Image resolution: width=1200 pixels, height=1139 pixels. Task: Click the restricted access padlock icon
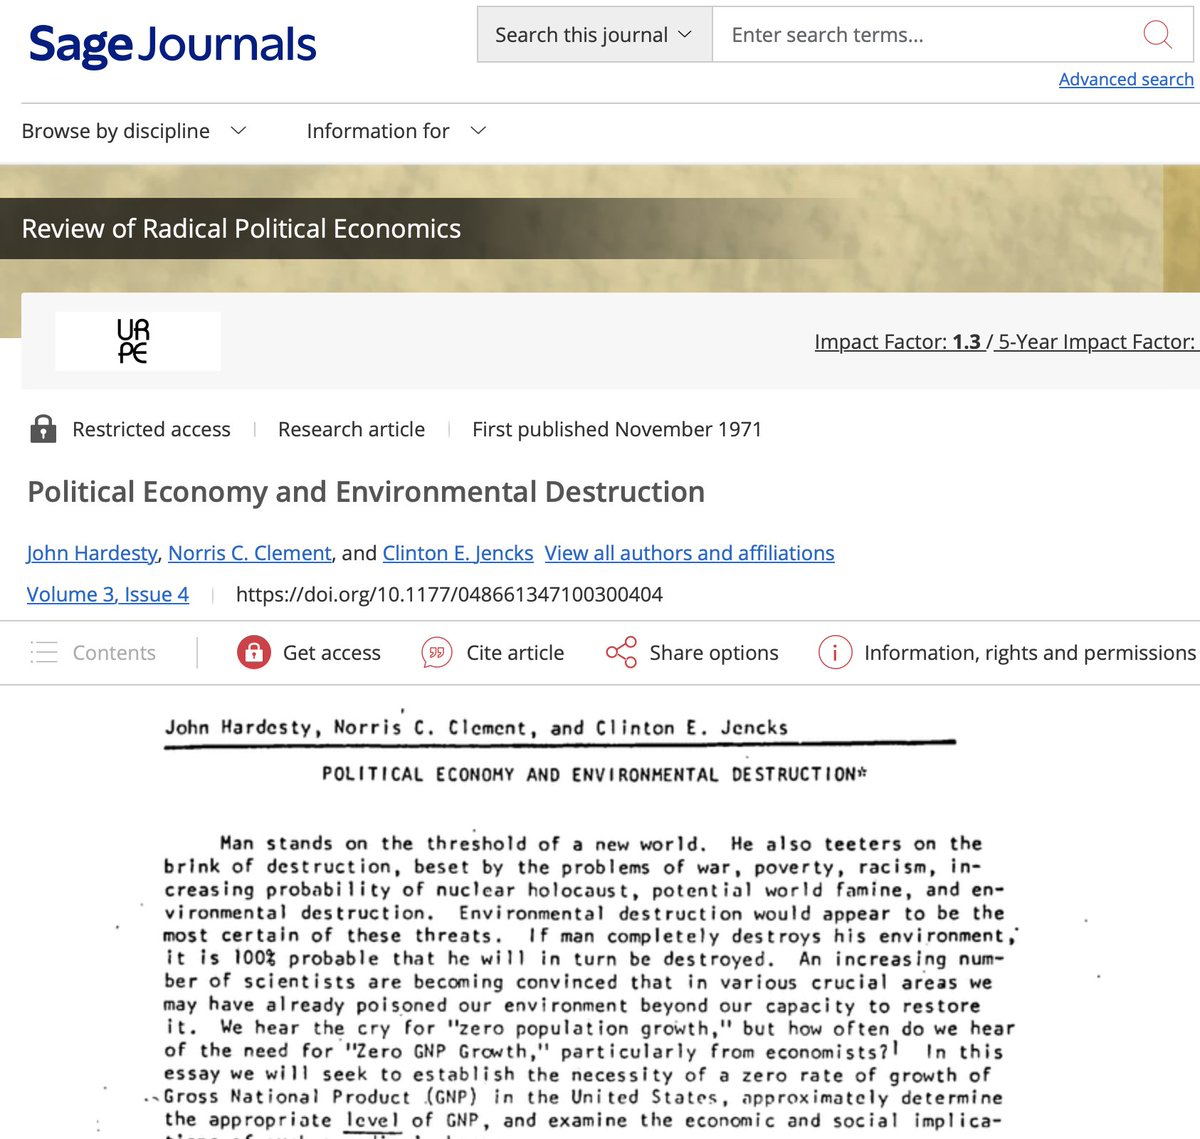(x=43, y=429)
